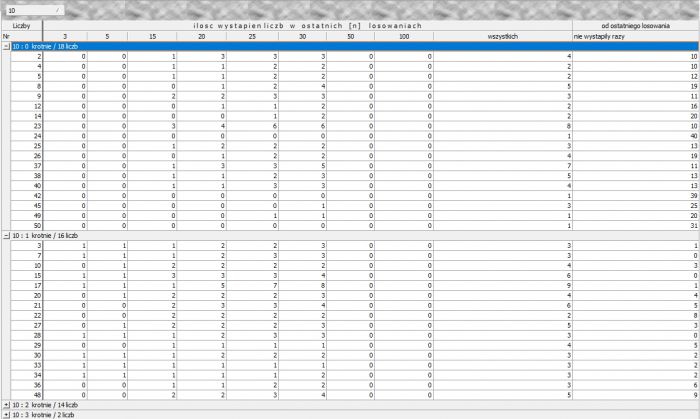Select the row for number 49
The image size is (700, 419).
click(x=354, y=216)
